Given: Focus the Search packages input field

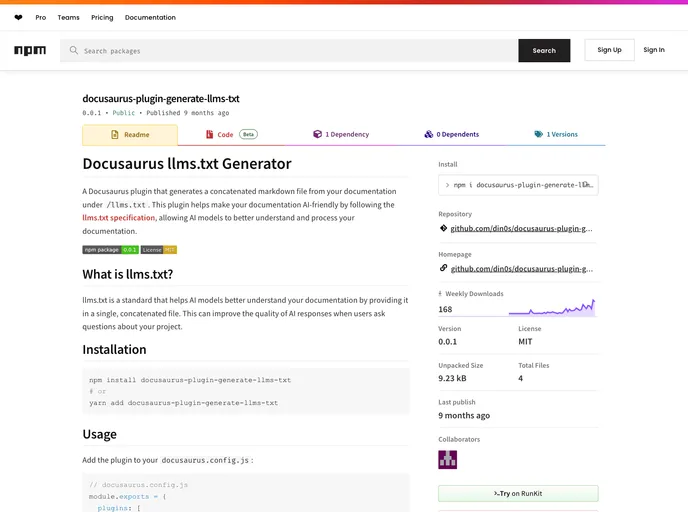Looking at the screenshot, I should 289,50.
